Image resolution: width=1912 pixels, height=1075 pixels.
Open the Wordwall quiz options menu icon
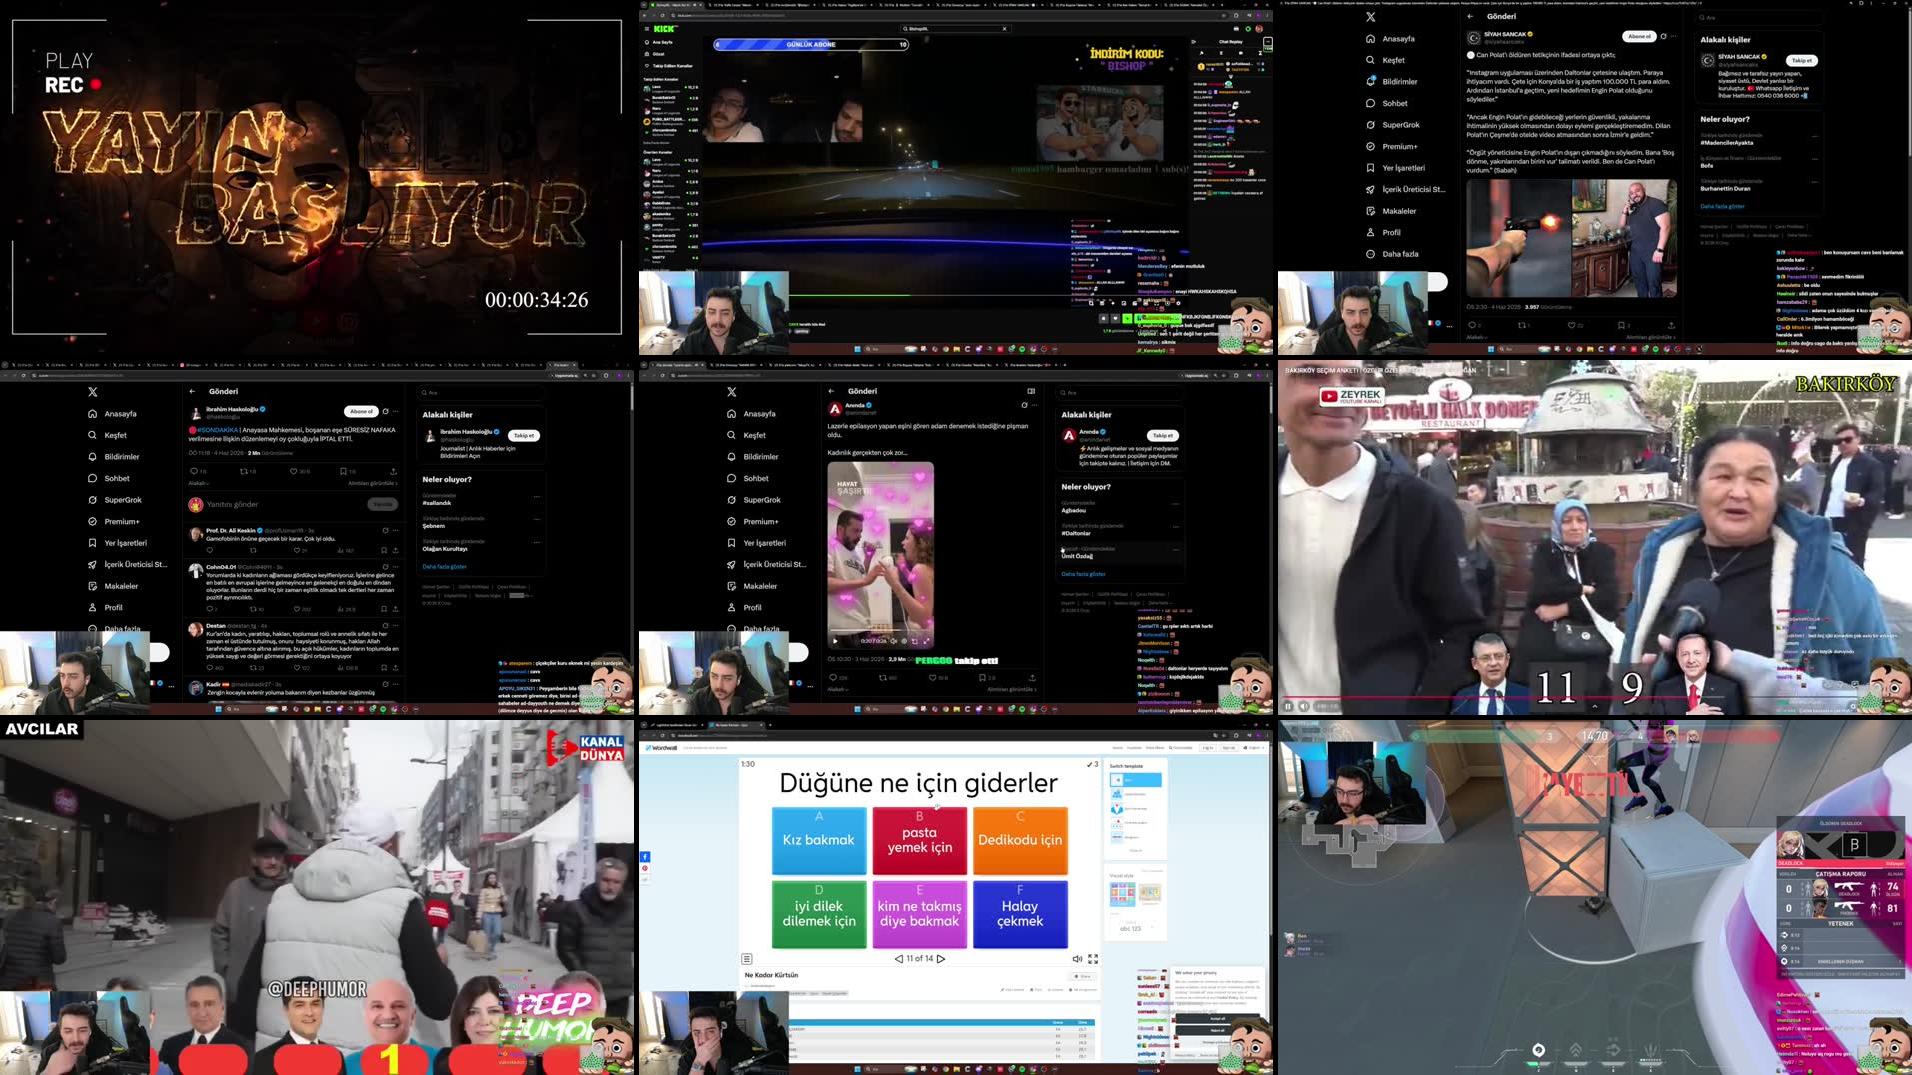tap(747, 959)
